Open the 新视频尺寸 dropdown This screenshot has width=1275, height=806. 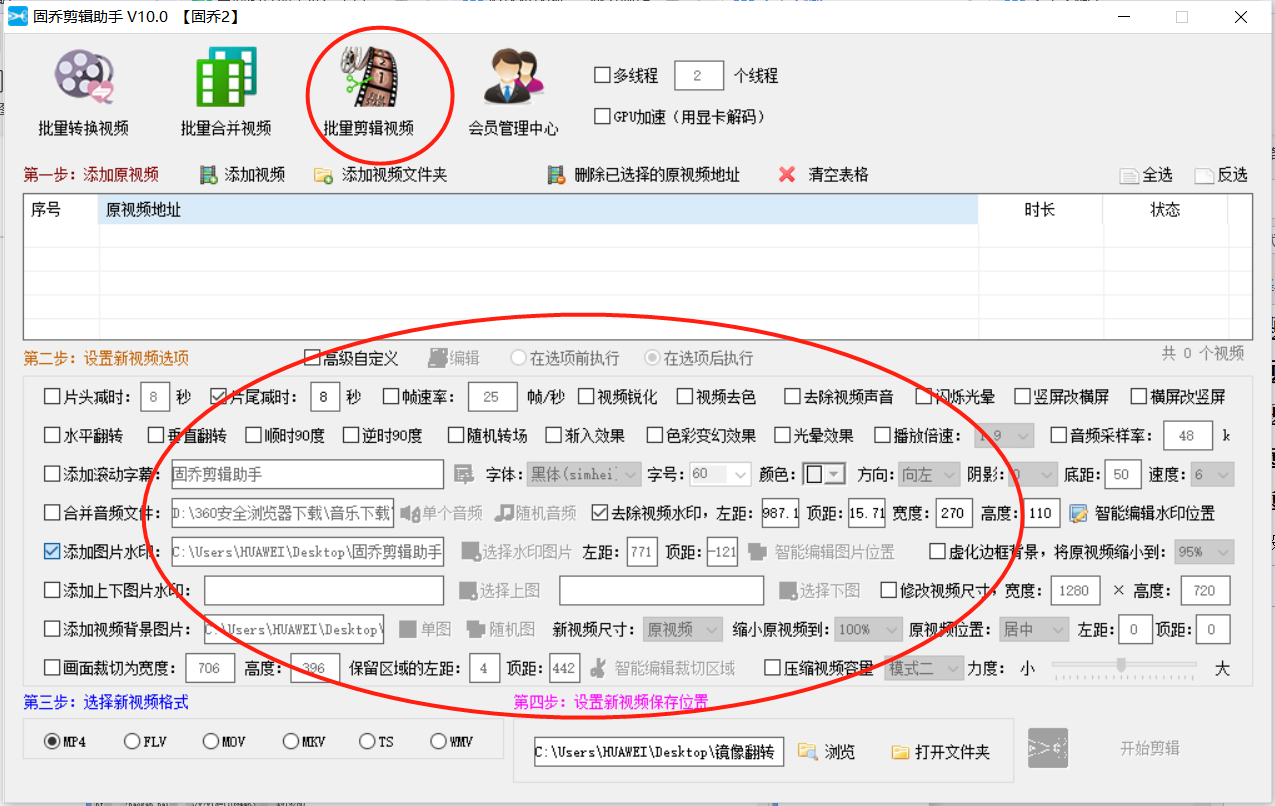click(x=685, y=629)
